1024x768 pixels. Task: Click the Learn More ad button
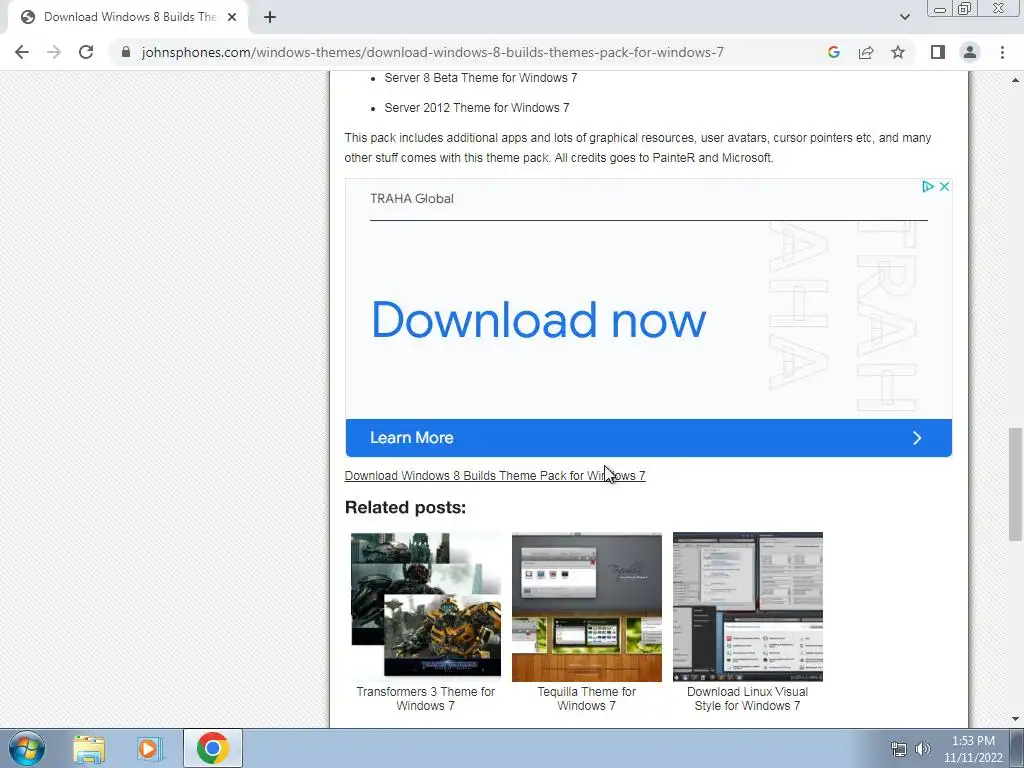click(648, 438)
